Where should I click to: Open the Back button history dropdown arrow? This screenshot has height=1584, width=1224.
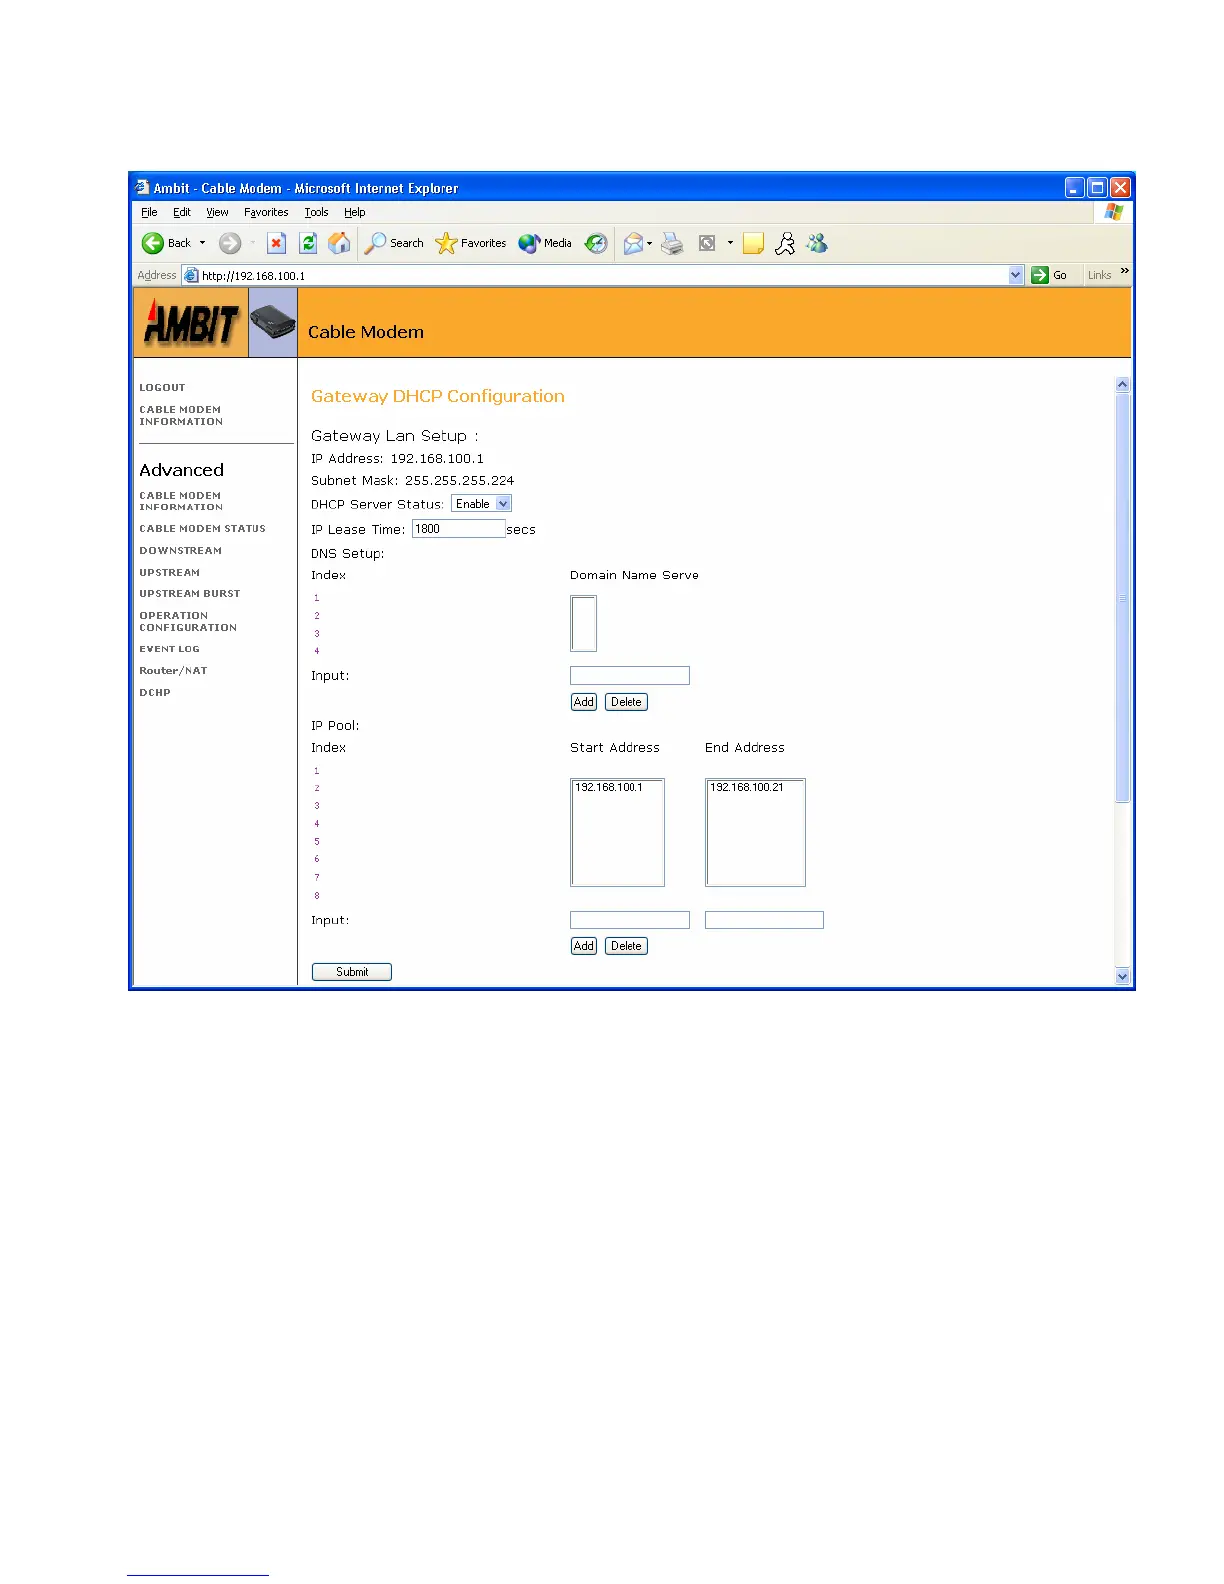click(202, 243)
